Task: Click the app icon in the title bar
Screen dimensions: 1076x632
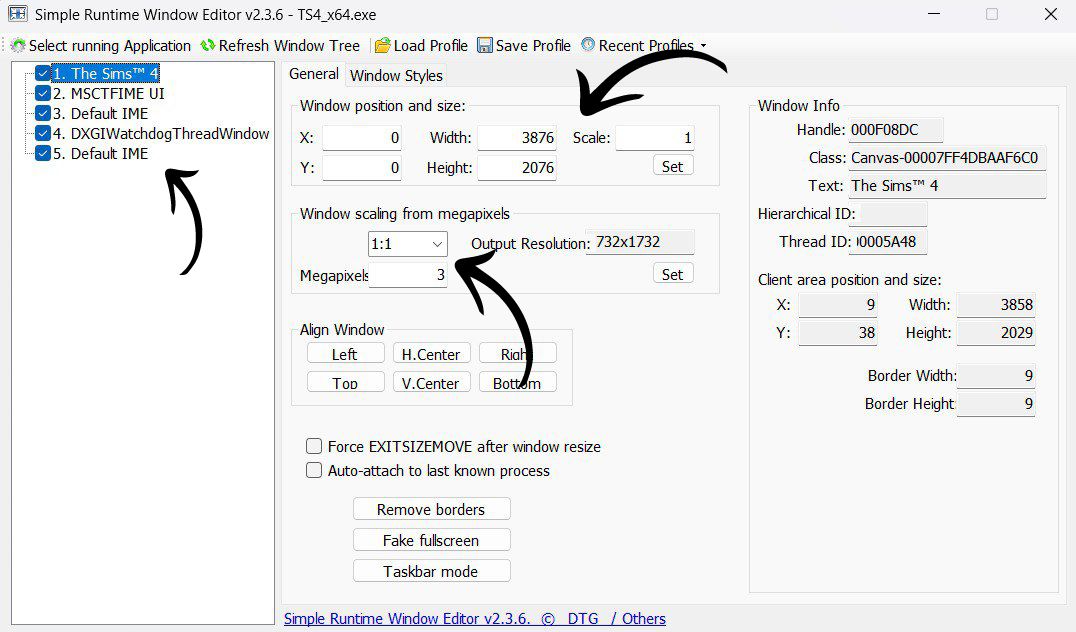Action: coord(17,14)
